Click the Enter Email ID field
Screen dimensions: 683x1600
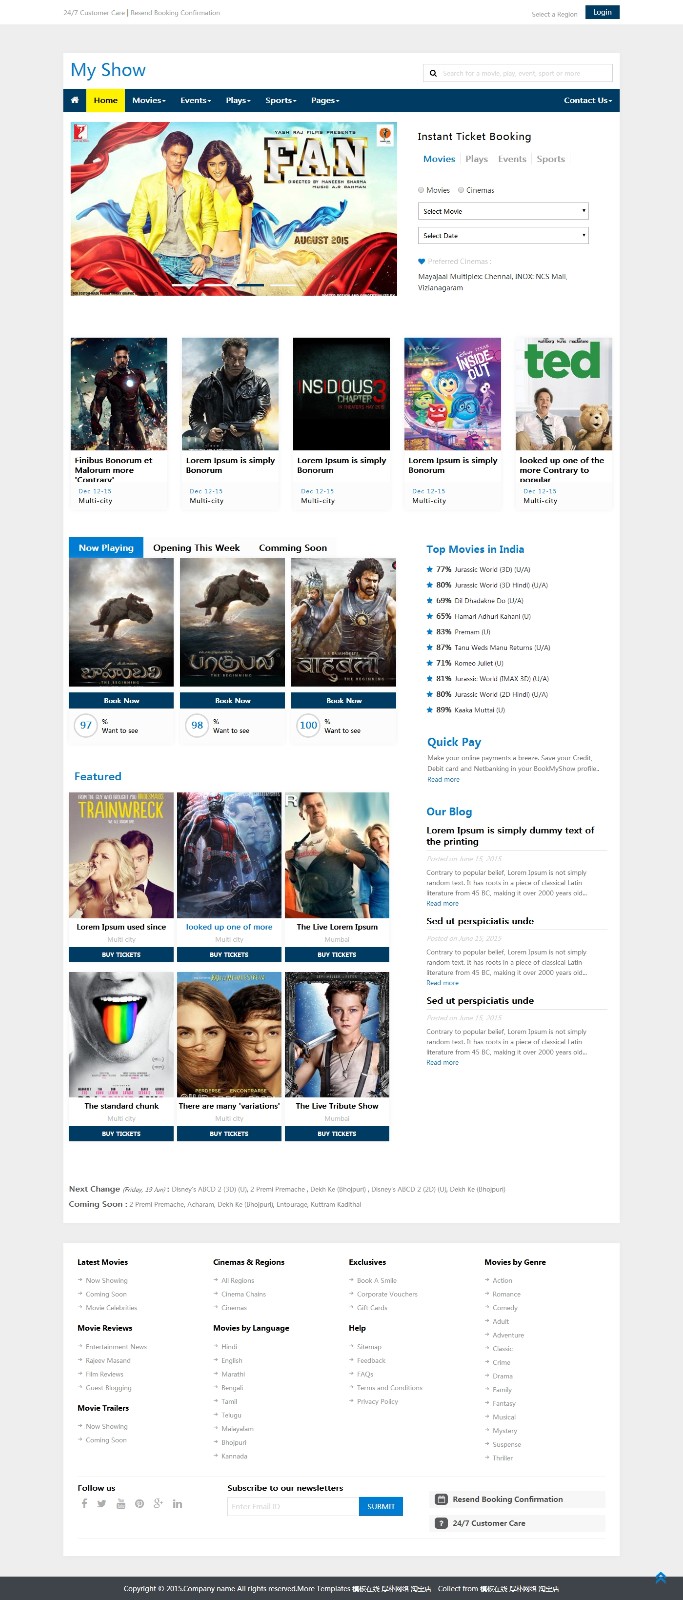(293, 1506)
